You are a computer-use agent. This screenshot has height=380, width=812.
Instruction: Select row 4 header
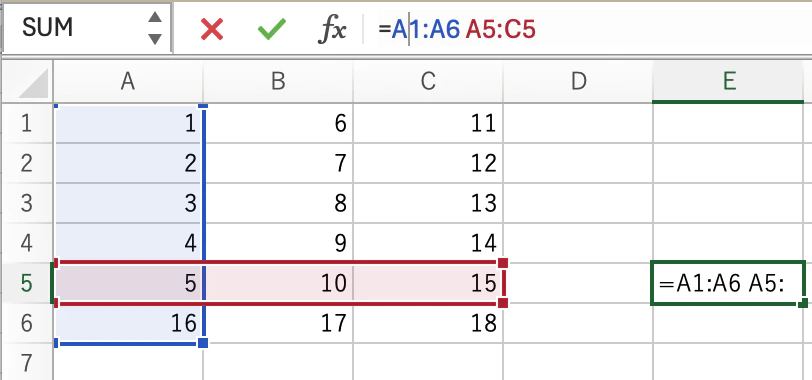[x=26, y=243]
